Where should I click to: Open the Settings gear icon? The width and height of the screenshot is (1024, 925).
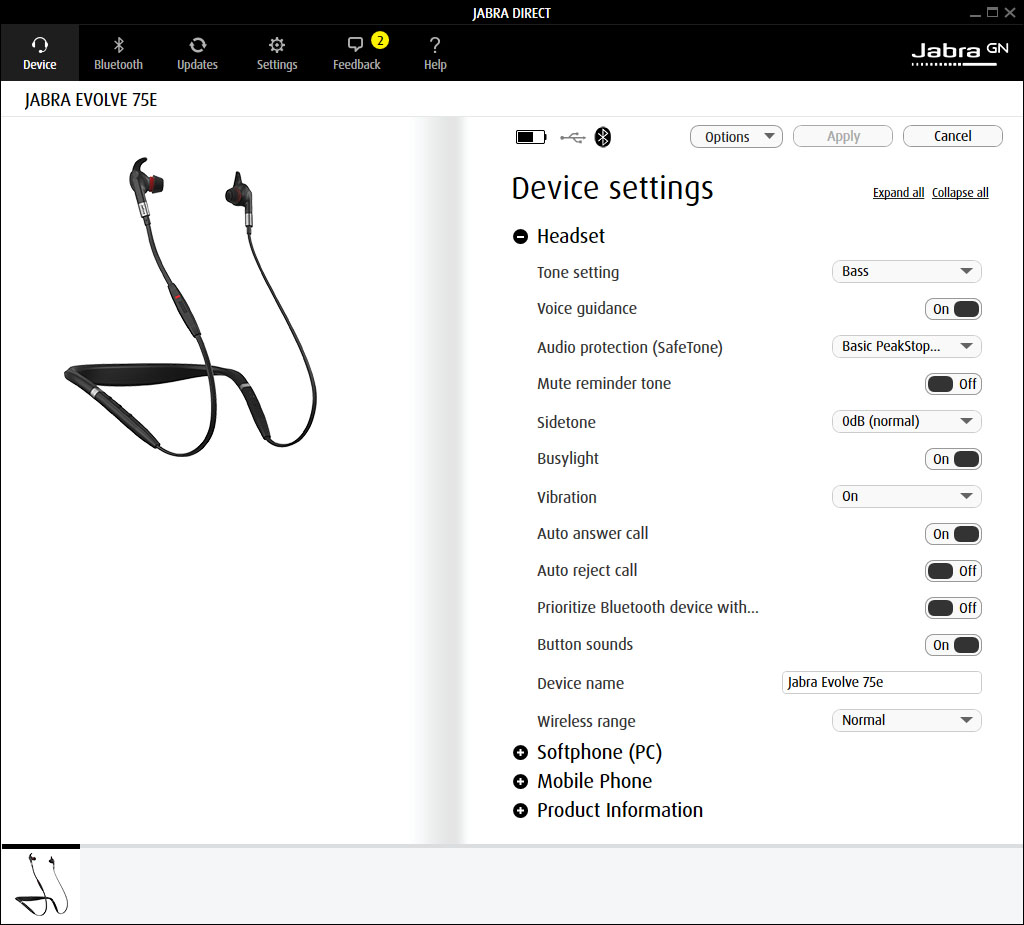(x=277, y=46)
